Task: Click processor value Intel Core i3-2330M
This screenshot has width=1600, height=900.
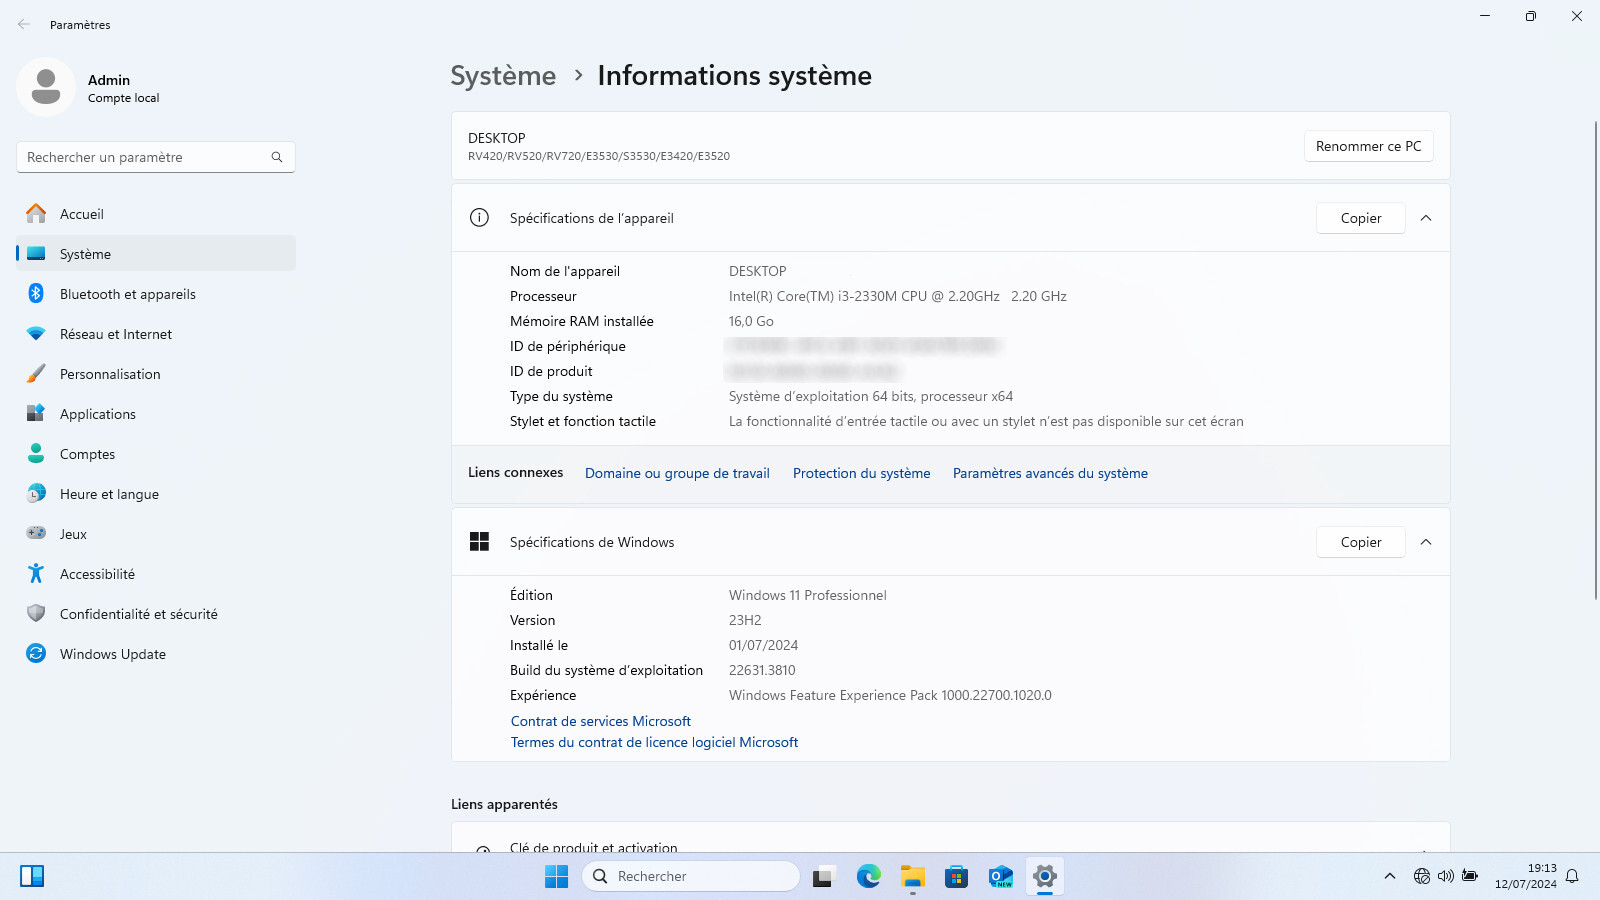Action: click(897, 296)
